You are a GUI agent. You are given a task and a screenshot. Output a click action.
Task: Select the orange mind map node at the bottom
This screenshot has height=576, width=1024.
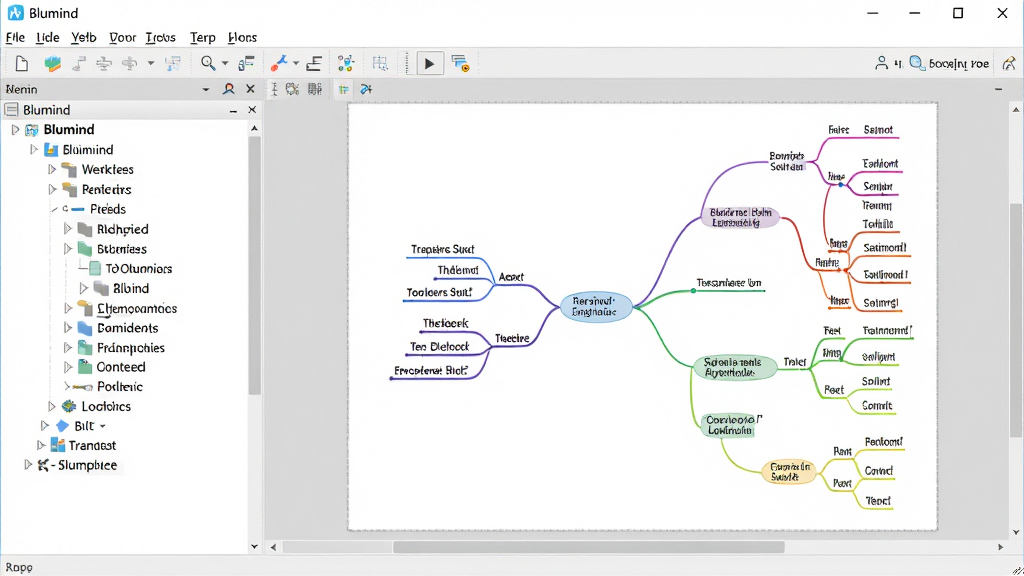(x=790, y=472)
